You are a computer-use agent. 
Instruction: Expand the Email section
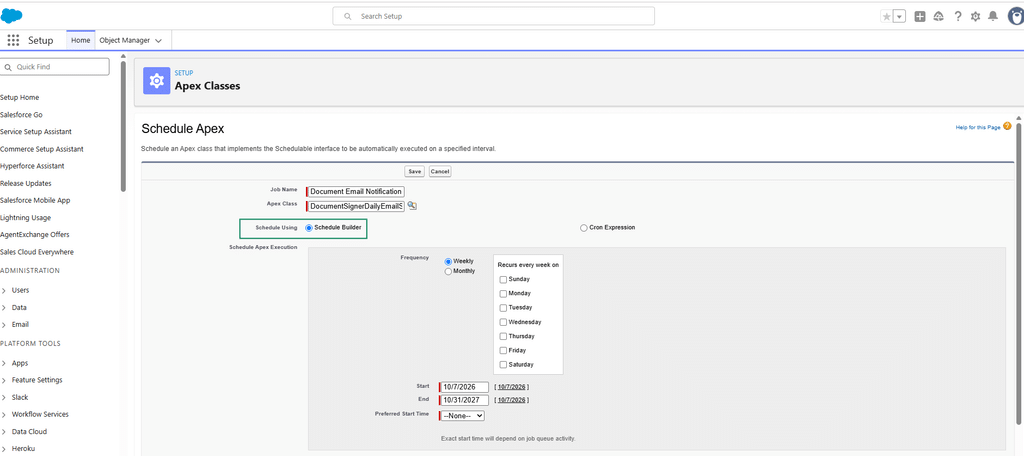3,325
